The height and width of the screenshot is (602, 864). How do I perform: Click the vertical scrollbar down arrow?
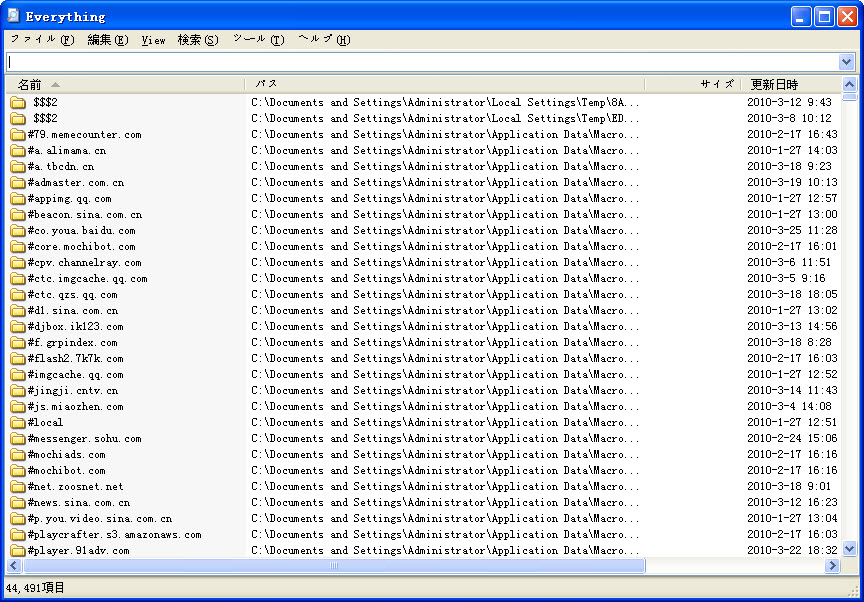(x=850, y=549)
